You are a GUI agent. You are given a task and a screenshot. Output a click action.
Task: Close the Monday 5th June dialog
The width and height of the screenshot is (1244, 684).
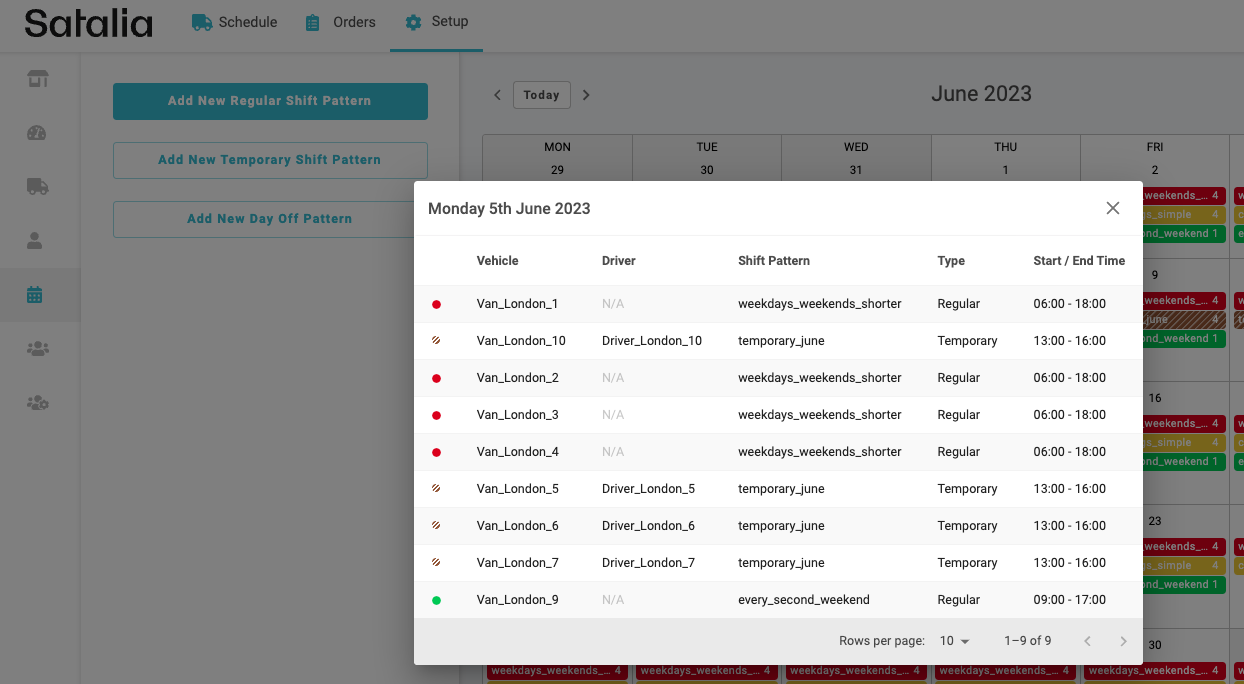(1112, 208)
